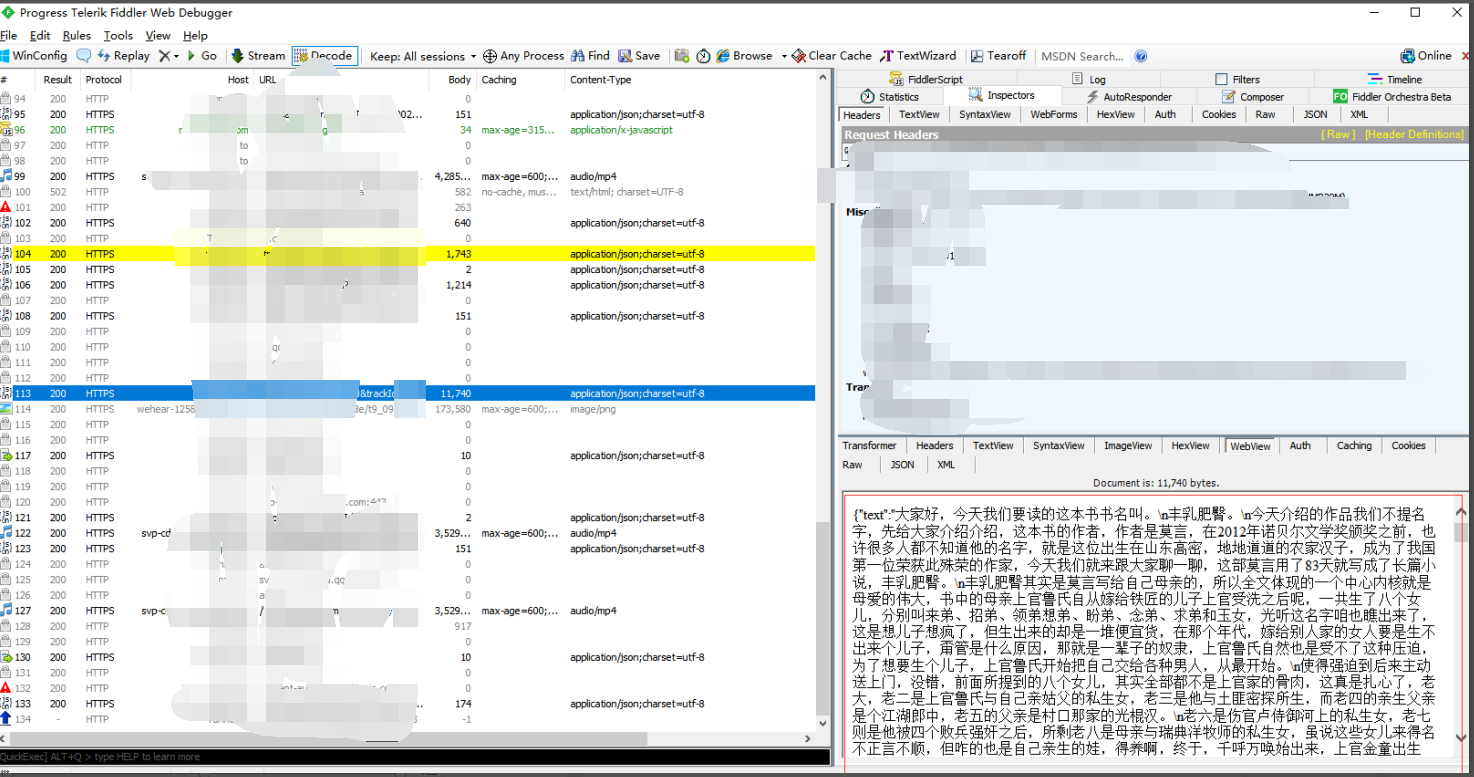Open the Composer tab
This screenshot has width=1474, height=777.
(x=1253, y=97)
